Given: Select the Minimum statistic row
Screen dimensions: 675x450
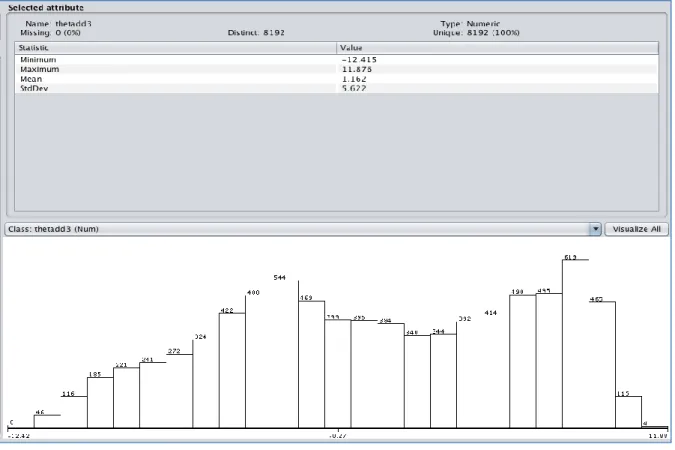Looking at the screenshot, I should (336, 59).
